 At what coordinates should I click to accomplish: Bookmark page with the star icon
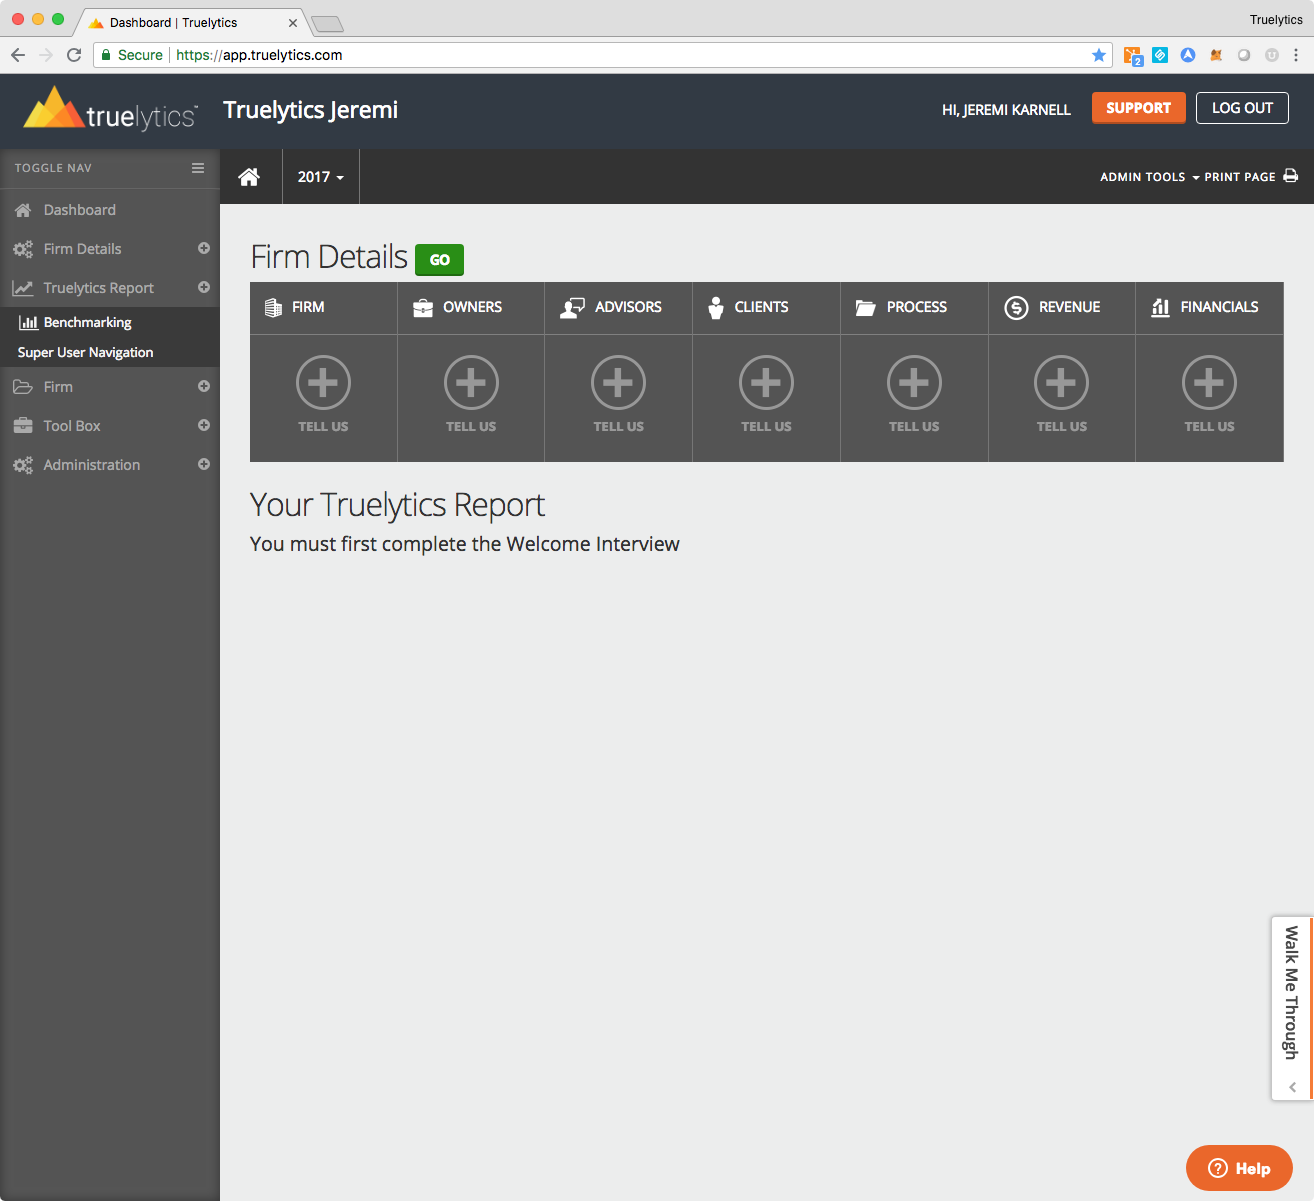(1099, 55)
